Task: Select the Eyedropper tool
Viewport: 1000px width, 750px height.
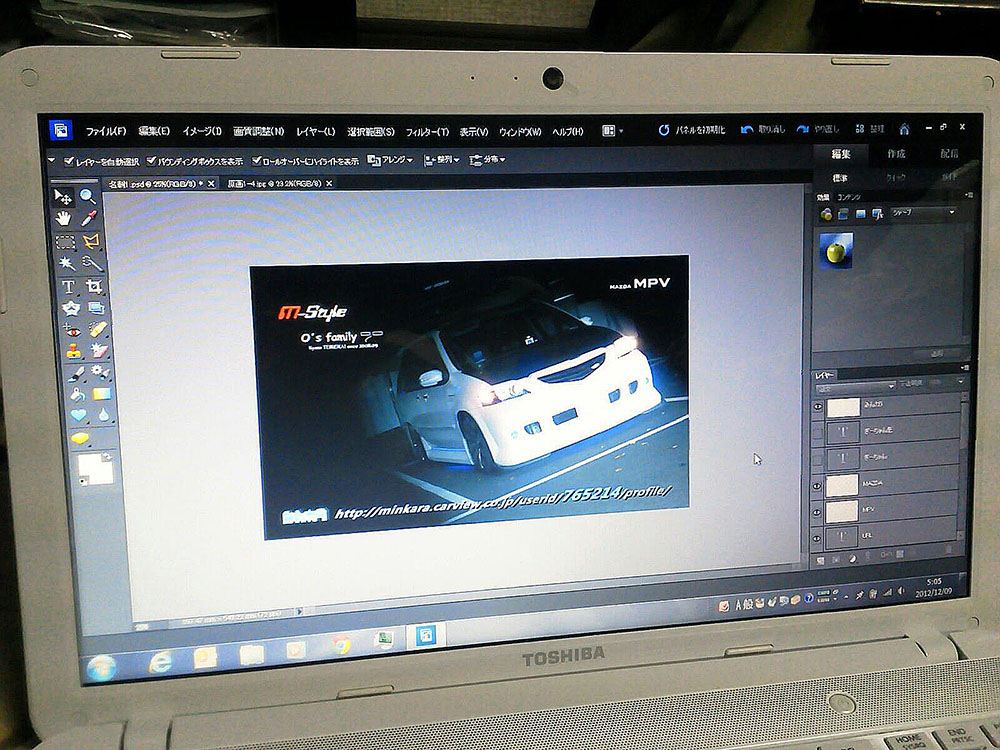Action: click(89, 219)
